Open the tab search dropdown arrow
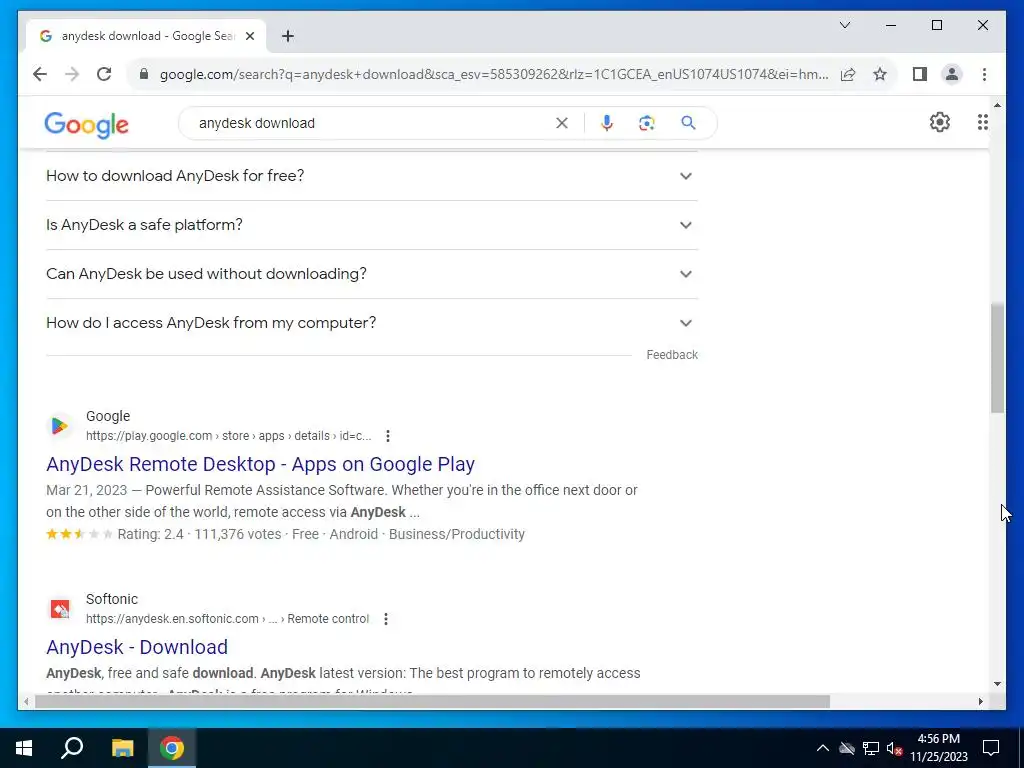The width and height of the screenshot is (1024, 768). (844, 25)
